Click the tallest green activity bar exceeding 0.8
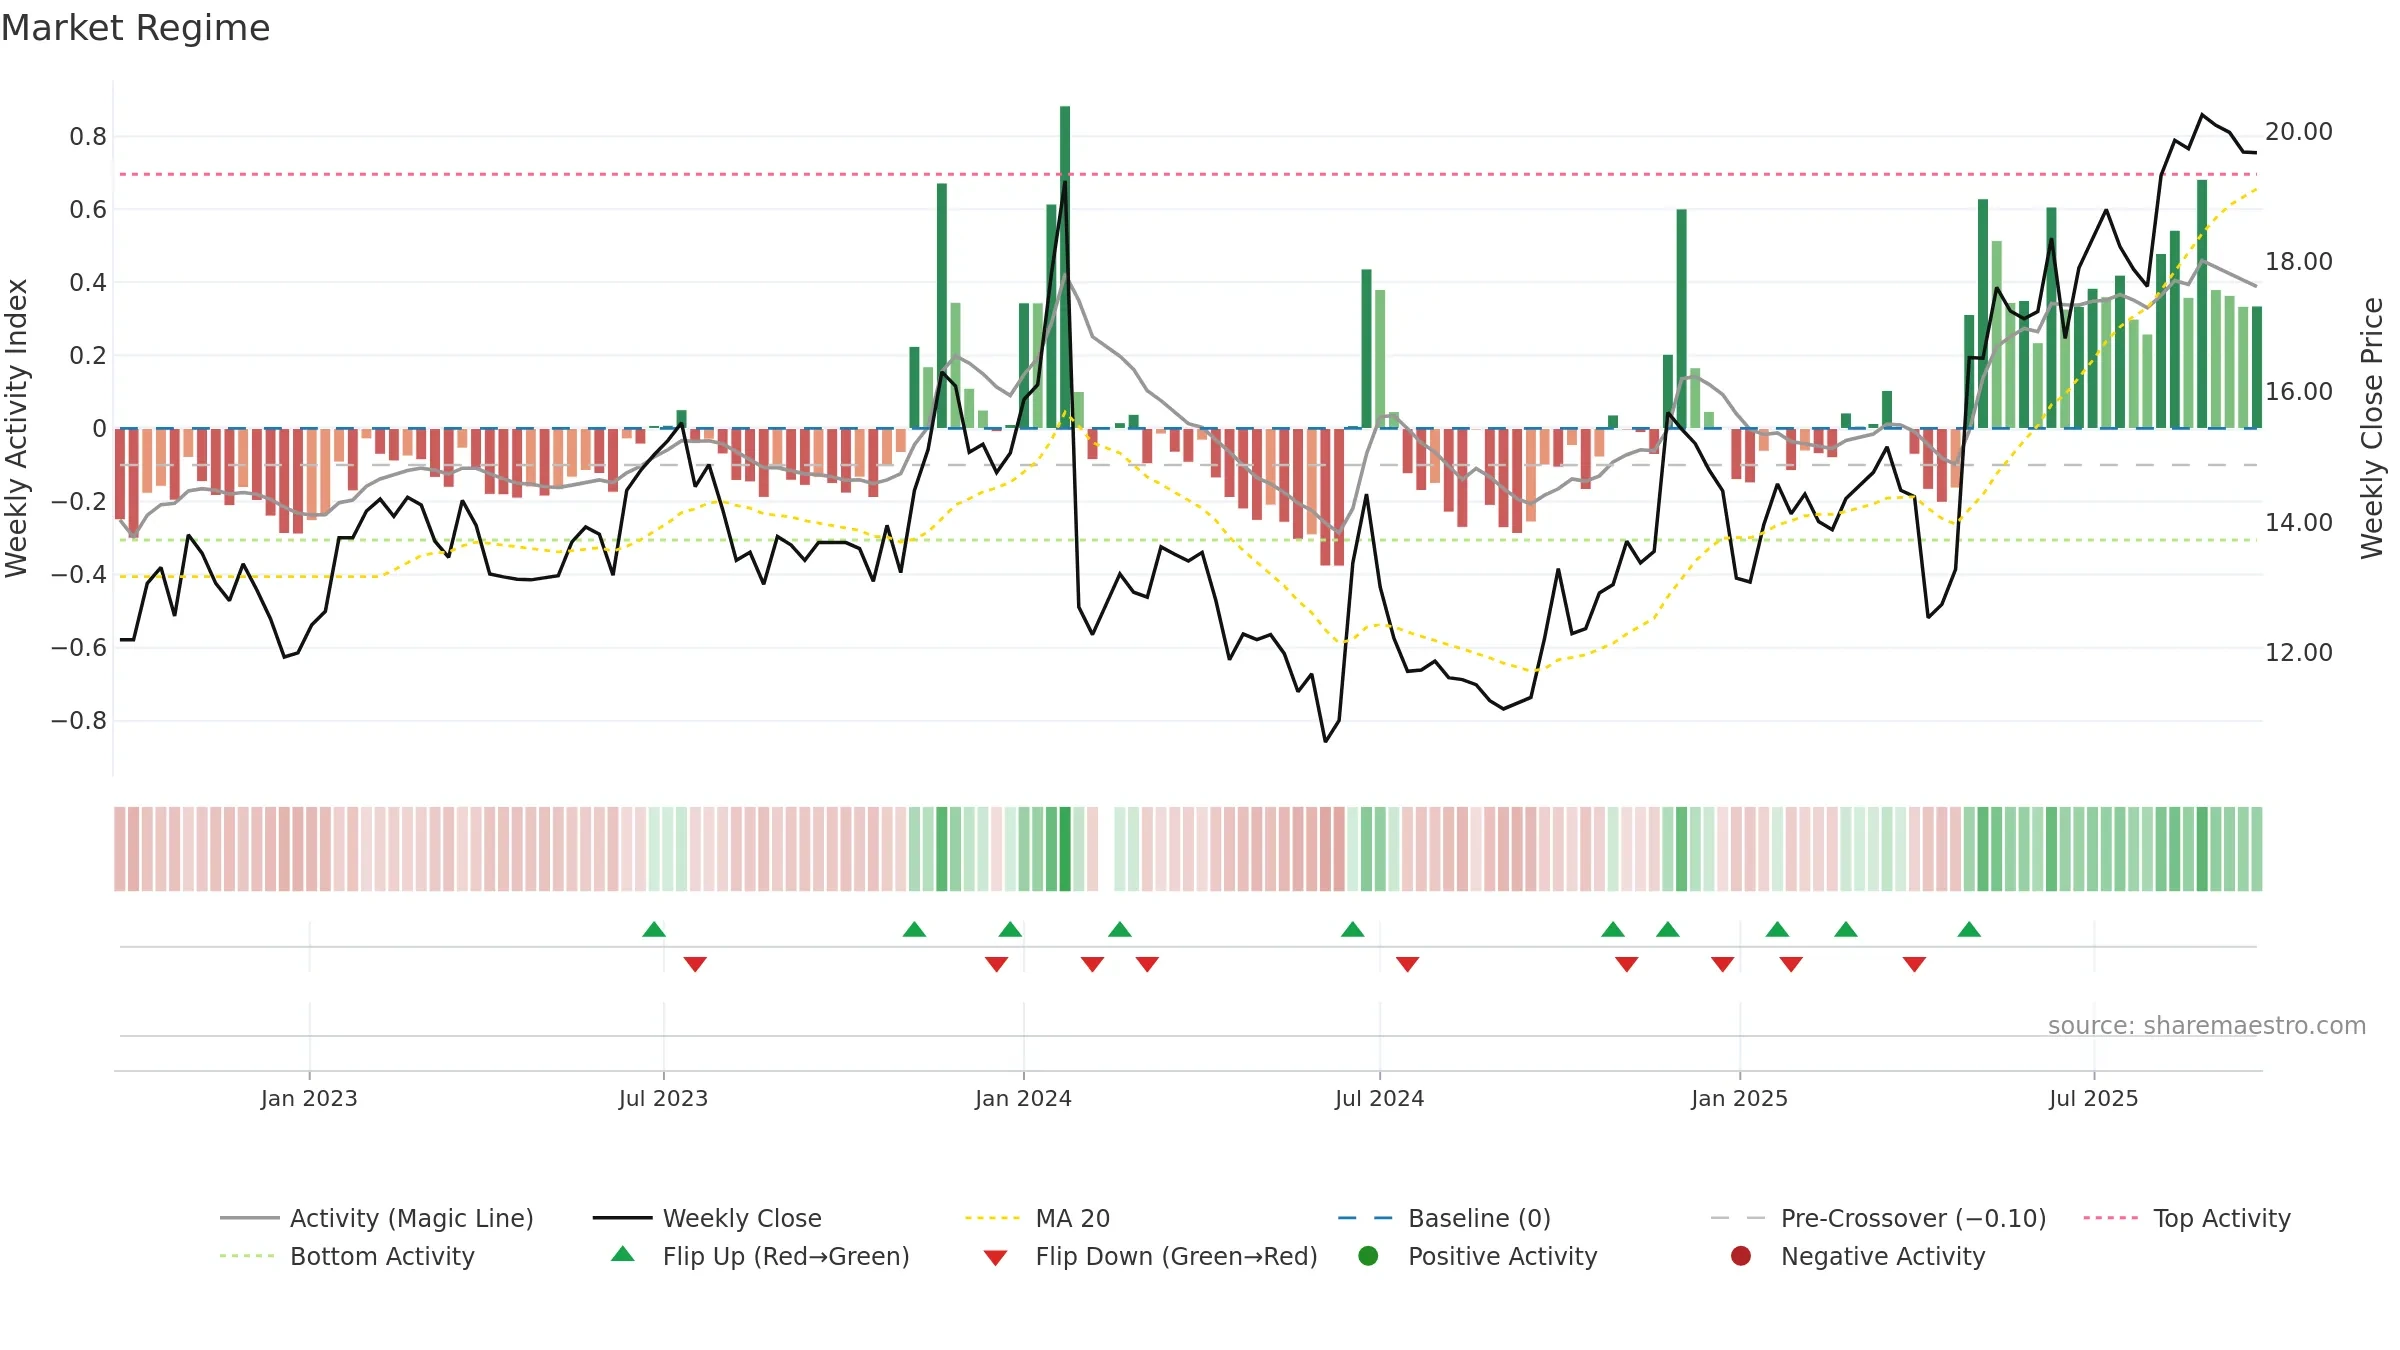 (1065, 267)
